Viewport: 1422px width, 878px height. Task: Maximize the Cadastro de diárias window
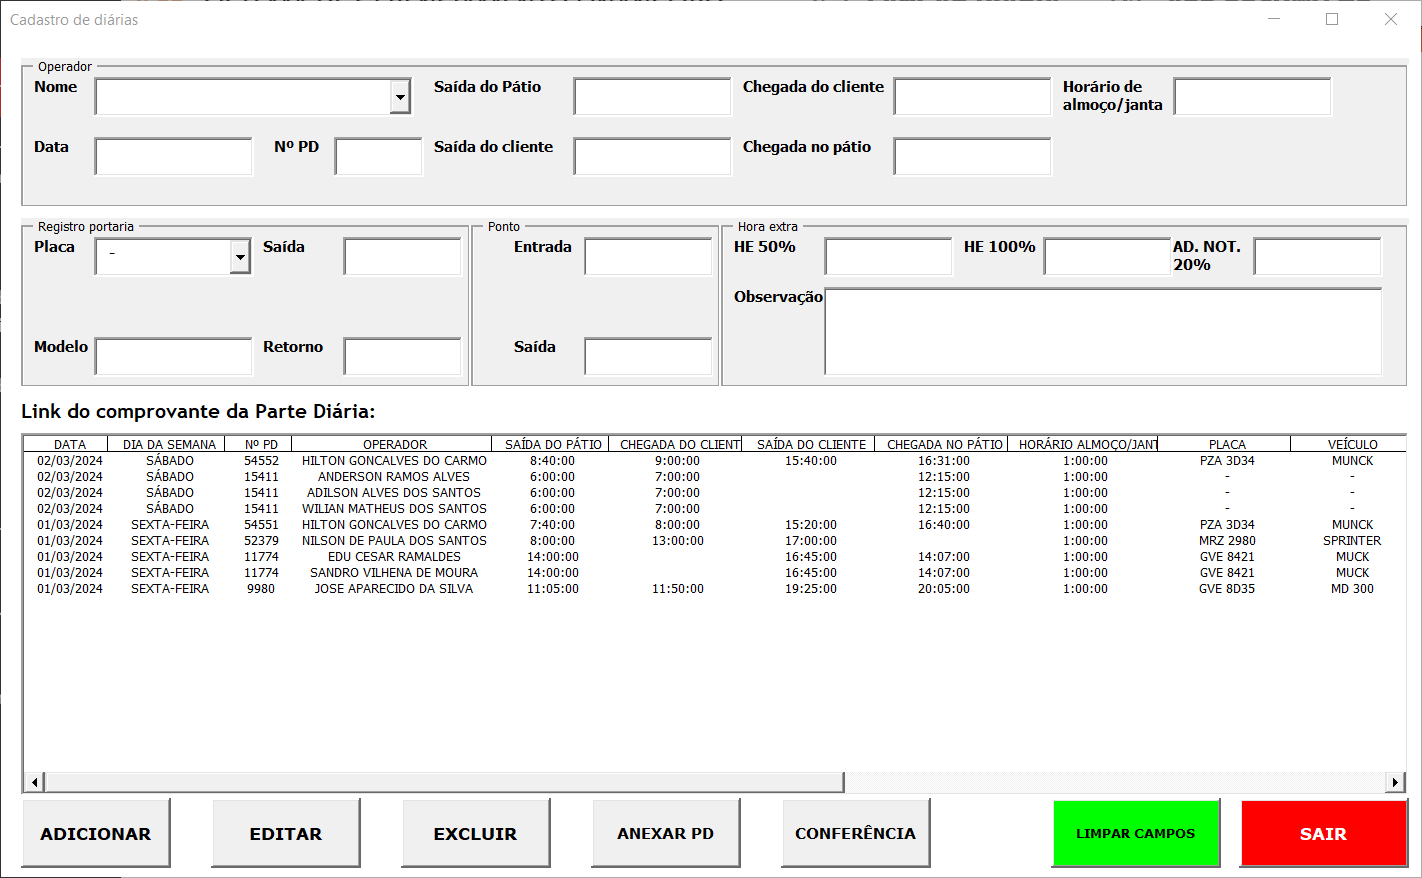coord(1332,19)
